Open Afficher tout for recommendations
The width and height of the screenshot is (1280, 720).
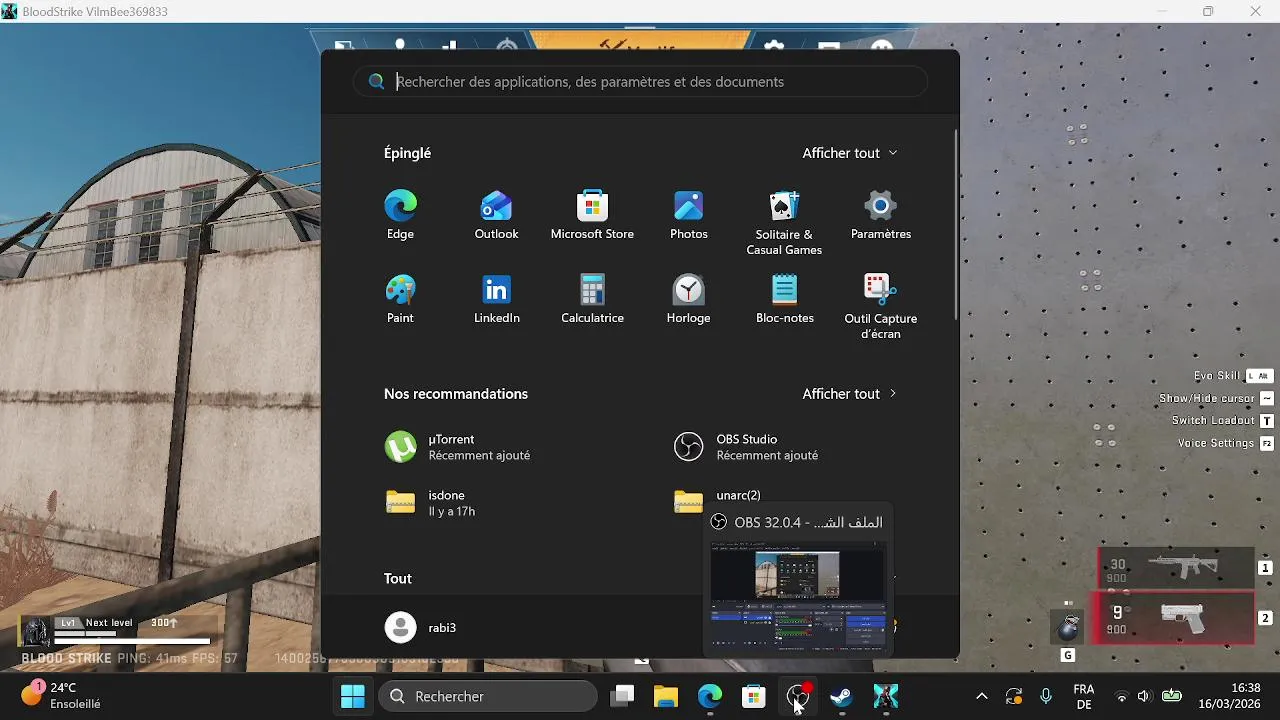[850, 394]
